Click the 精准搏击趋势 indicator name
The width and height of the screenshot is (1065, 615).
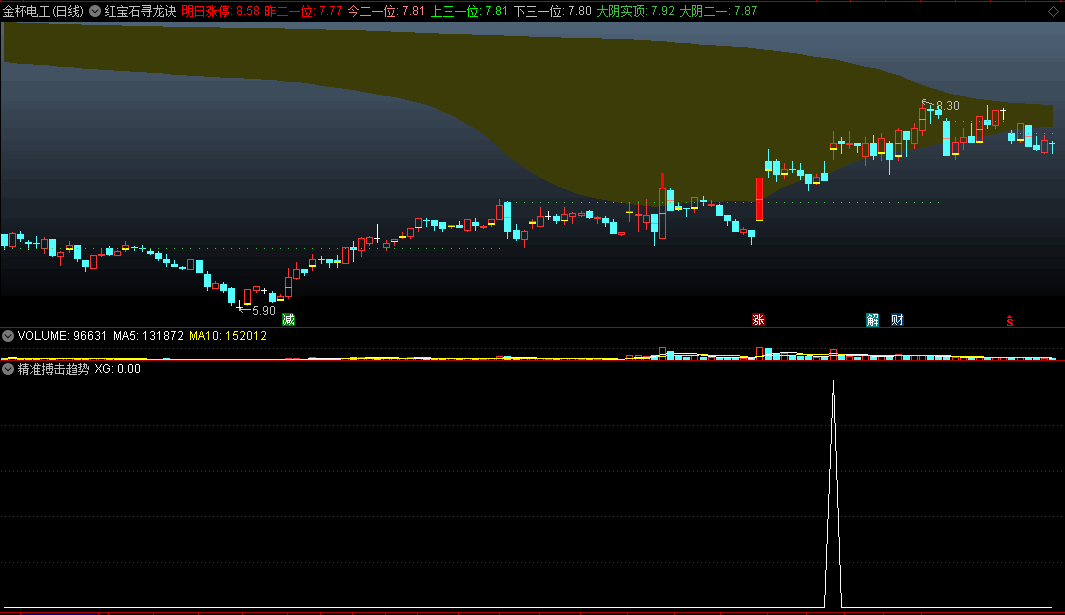pos(53,369)
